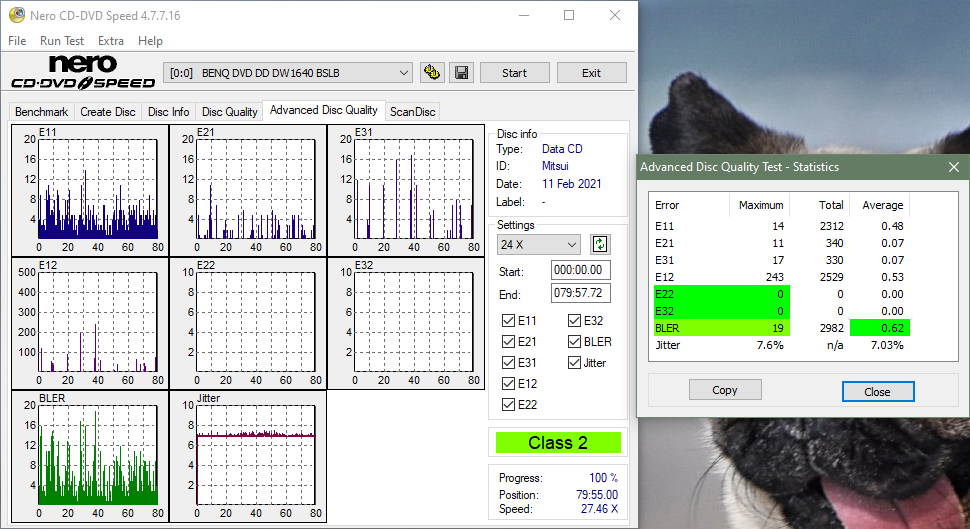The width and height of the screenshot is (970, 529).
Task: Click the Class 2 result indicator
Action: coord(558,443)
